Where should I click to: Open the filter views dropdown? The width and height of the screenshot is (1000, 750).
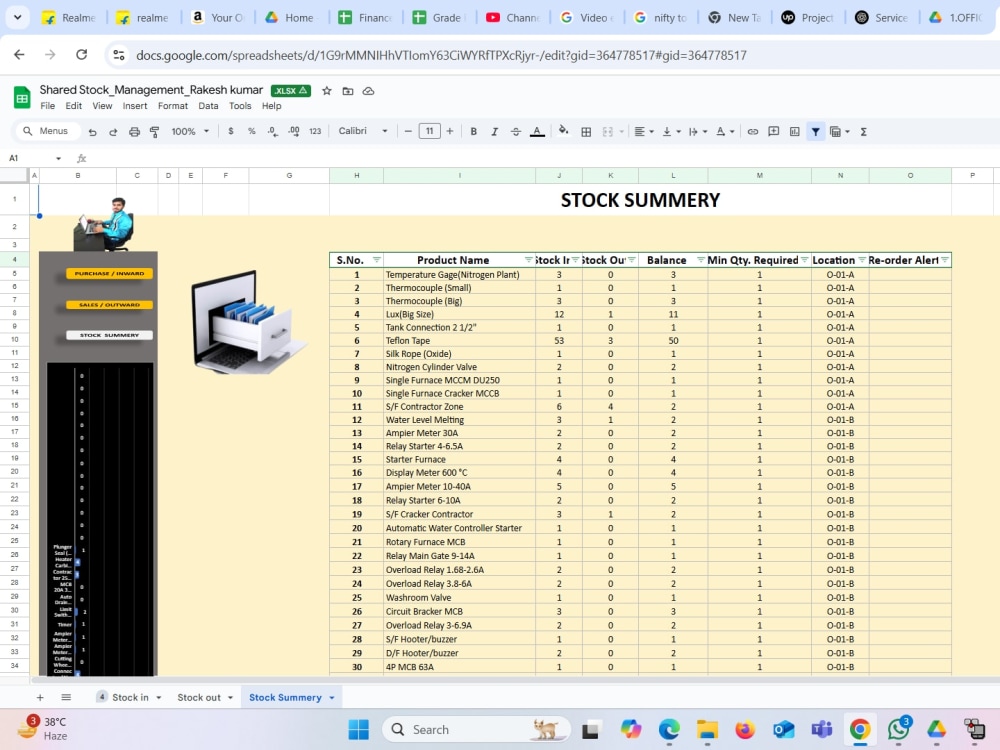click(839, 131)
